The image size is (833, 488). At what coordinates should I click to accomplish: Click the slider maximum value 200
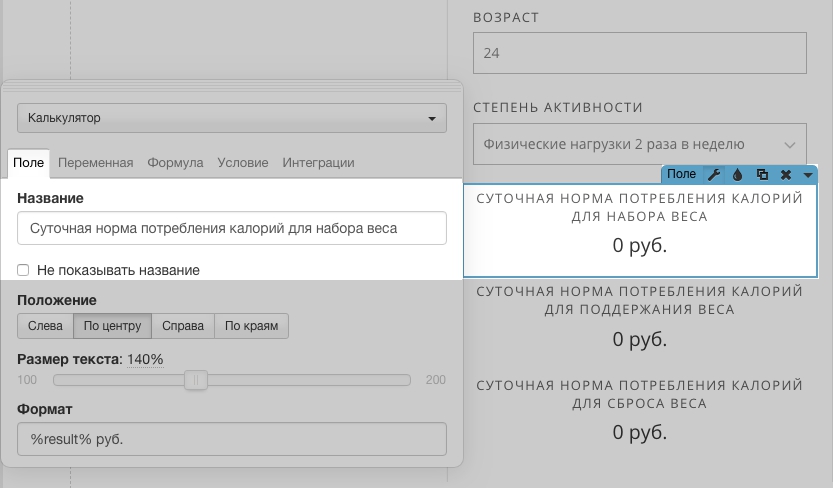pyautogui.click(x=436, y=380)
